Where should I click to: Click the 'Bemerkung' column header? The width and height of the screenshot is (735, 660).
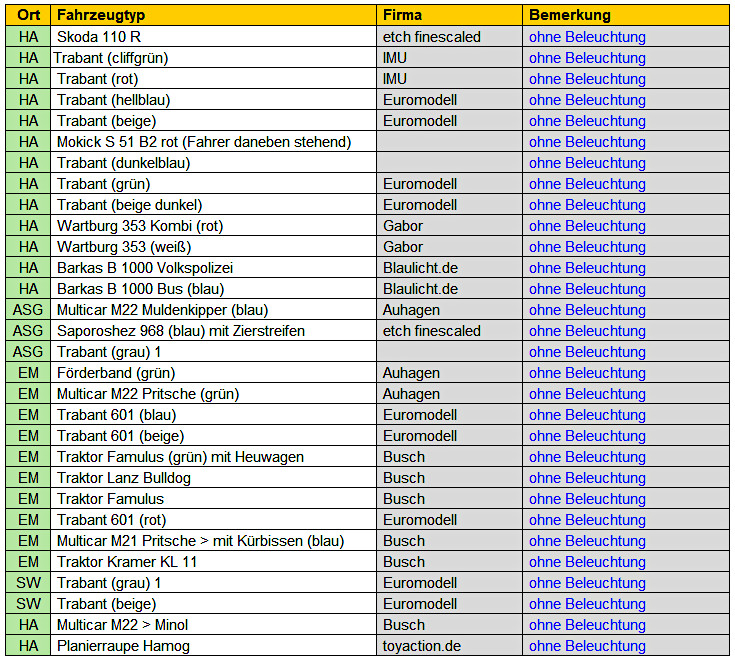[x=626, y=15]
